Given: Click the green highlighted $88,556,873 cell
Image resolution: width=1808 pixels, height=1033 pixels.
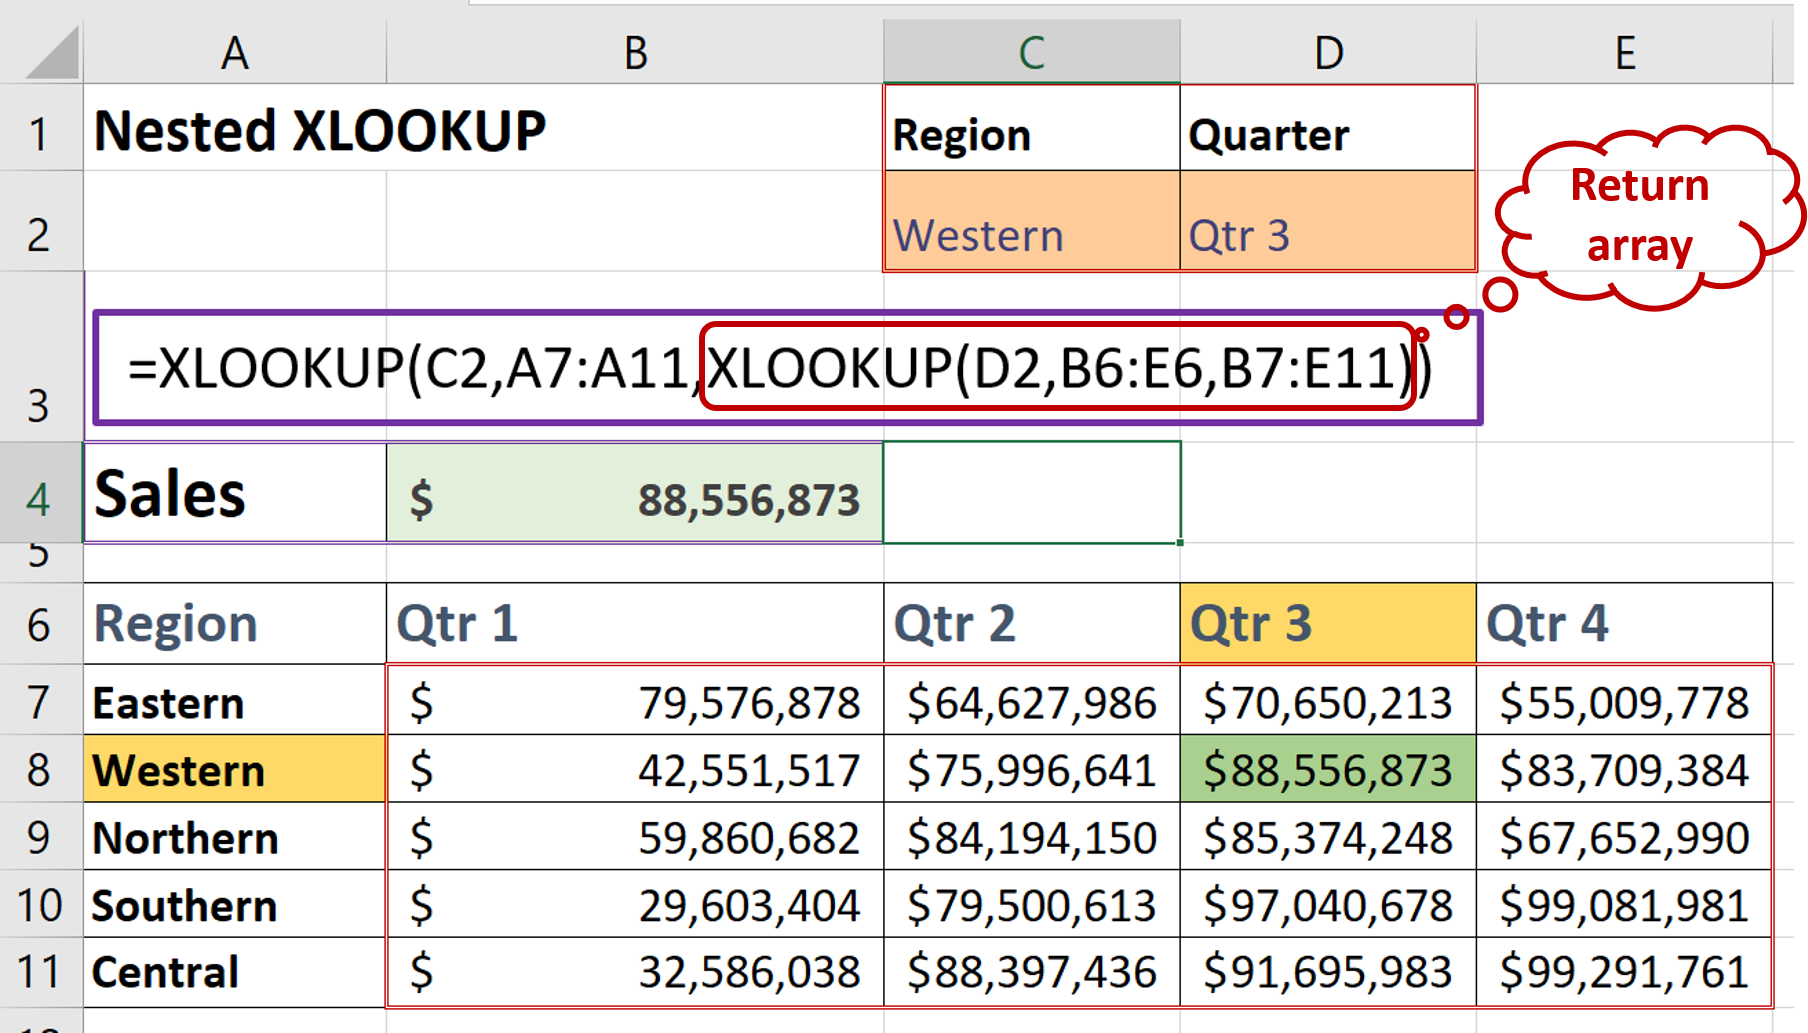Looking at the screenshot, I should [x=1328, y=769].
